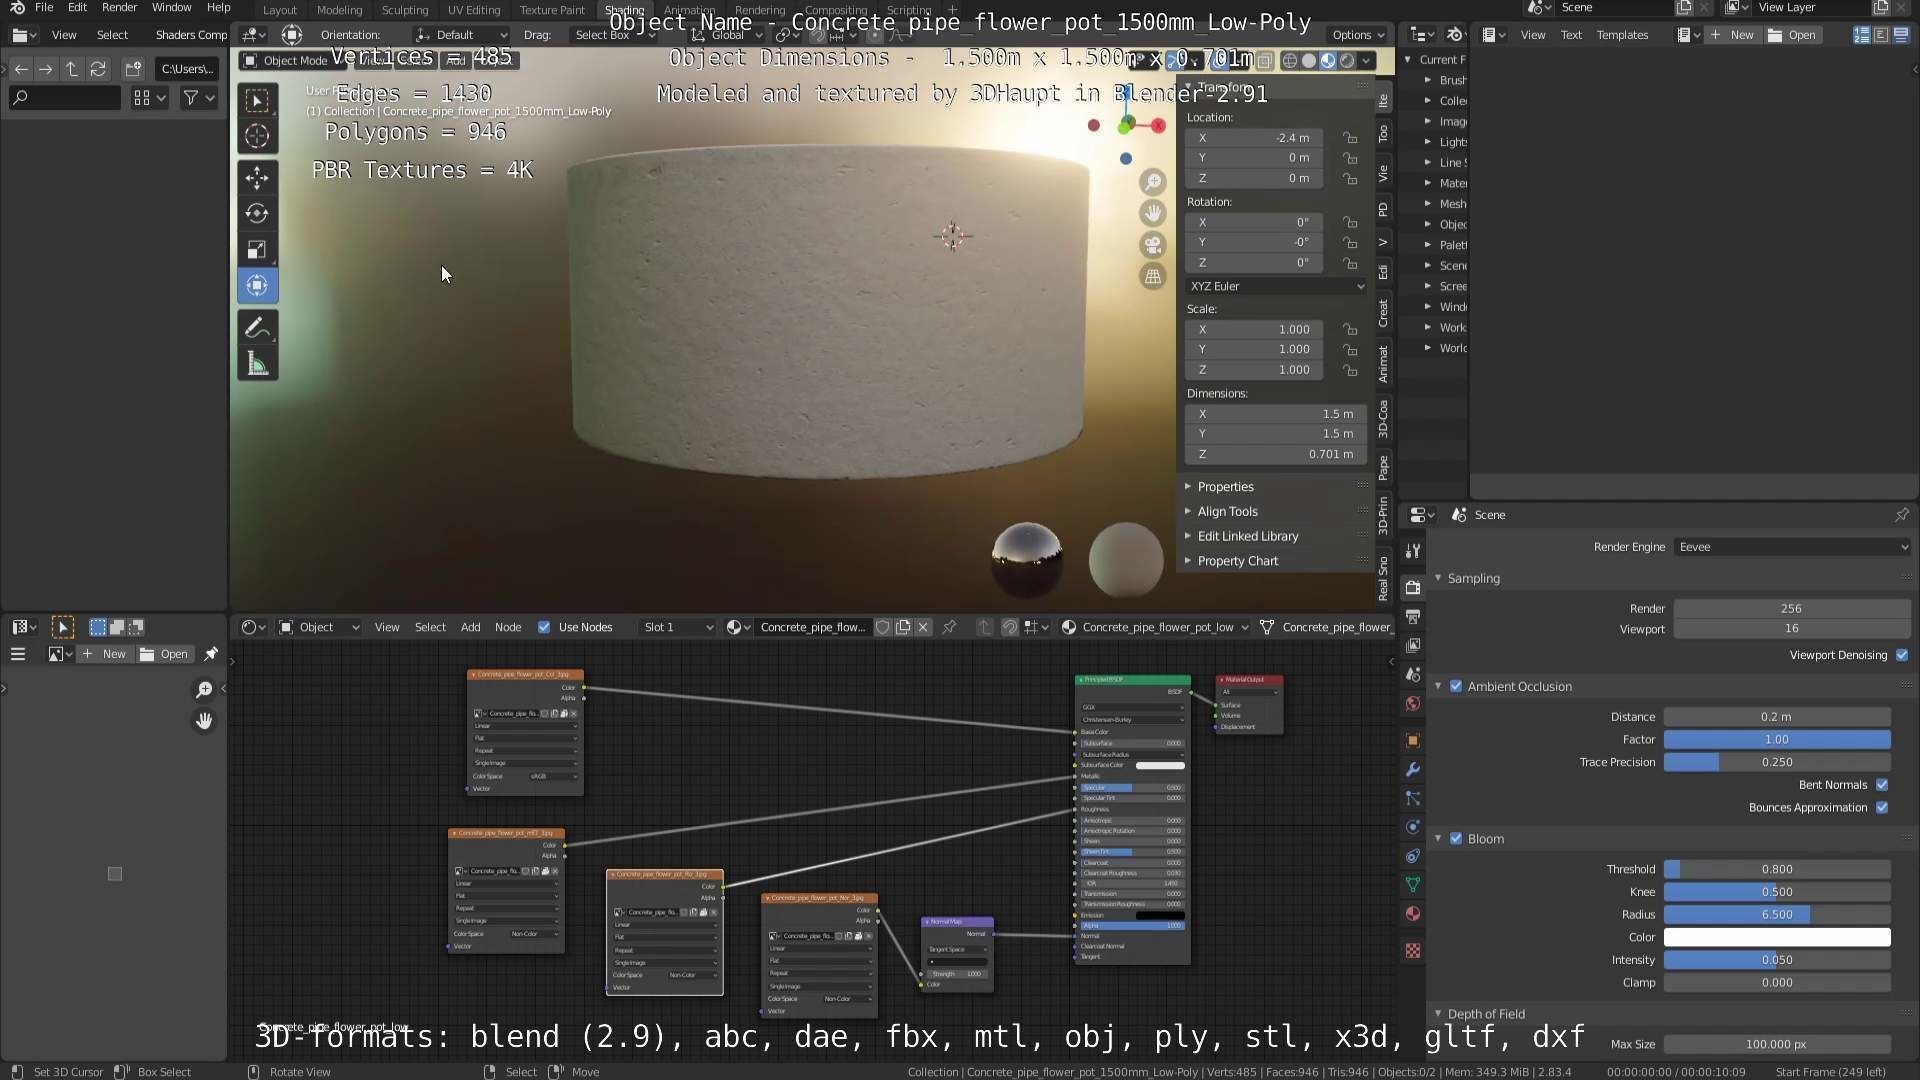The image size is (1920, 1080).
Task: Click the Bloom Color white swatch
Action: click(x=1776, y=937)
